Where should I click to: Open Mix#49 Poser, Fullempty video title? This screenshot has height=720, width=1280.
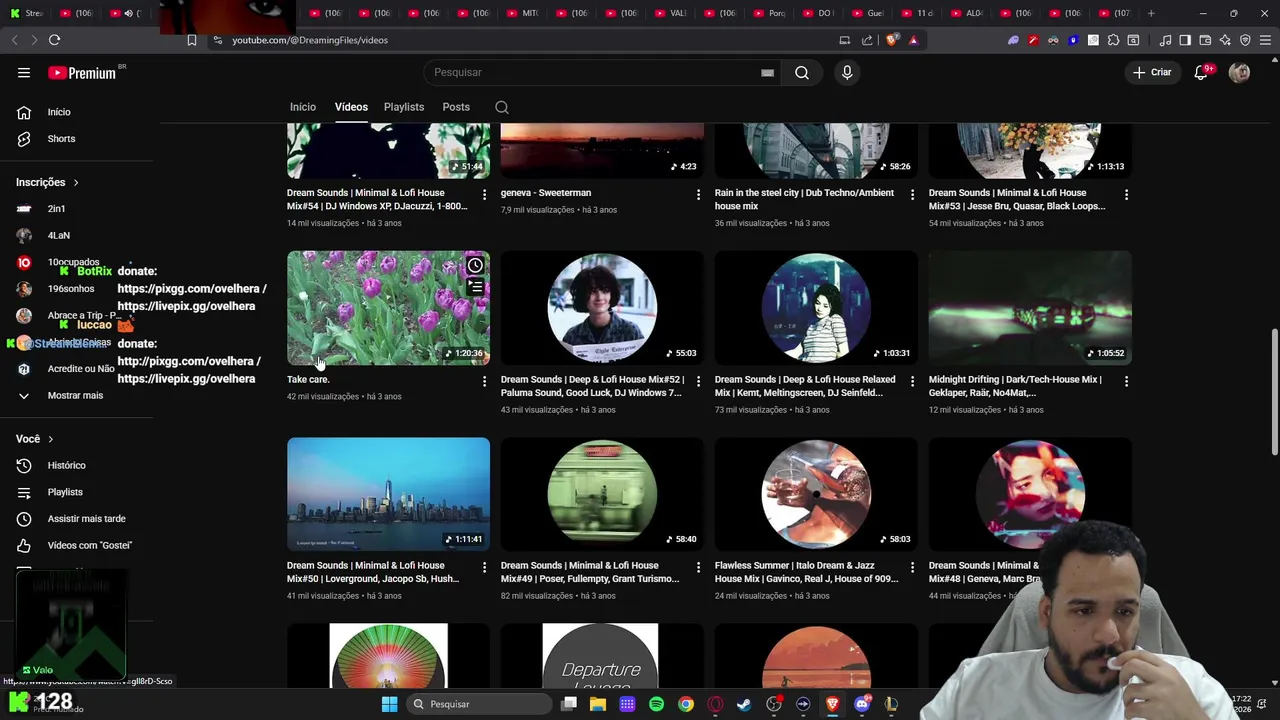[591, 573]
